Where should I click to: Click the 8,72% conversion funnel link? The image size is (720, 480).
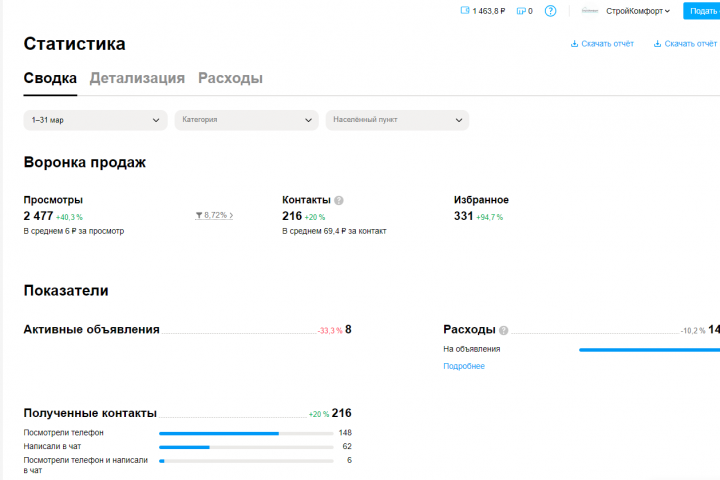coord(214,215)
